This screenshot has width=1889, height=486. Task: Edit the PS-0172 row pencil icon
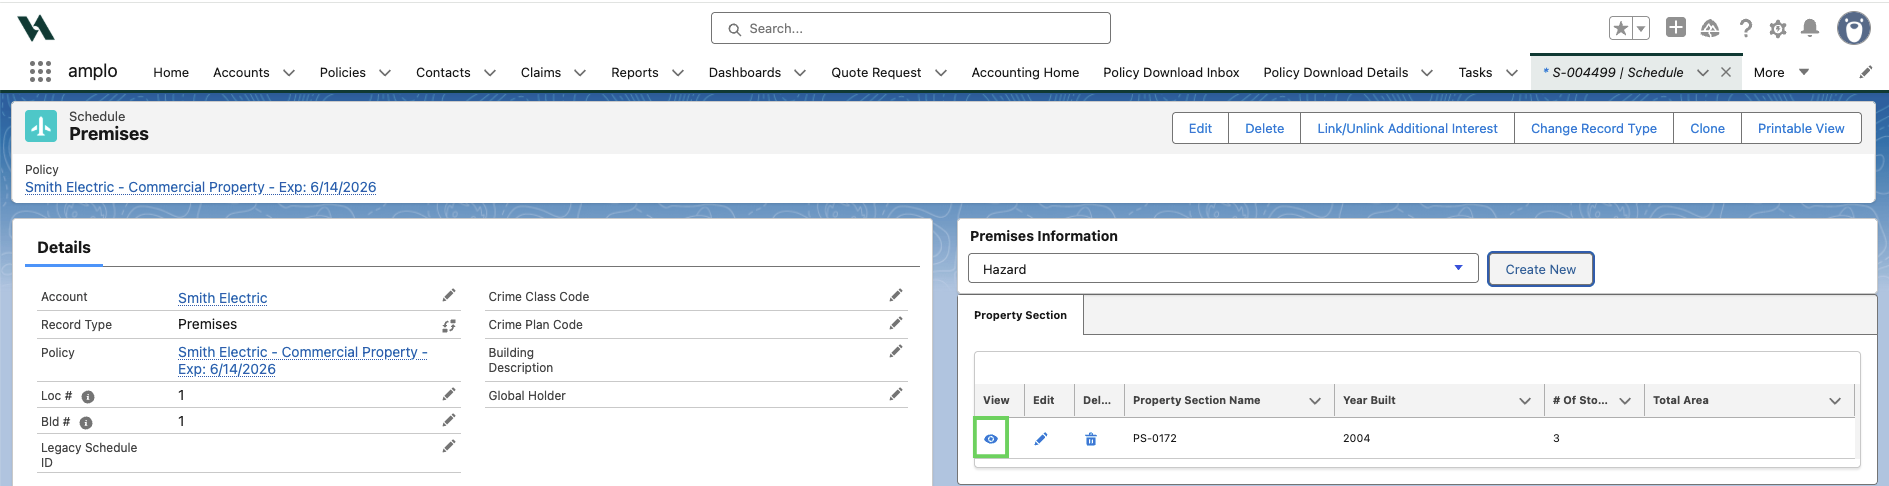1041,438
